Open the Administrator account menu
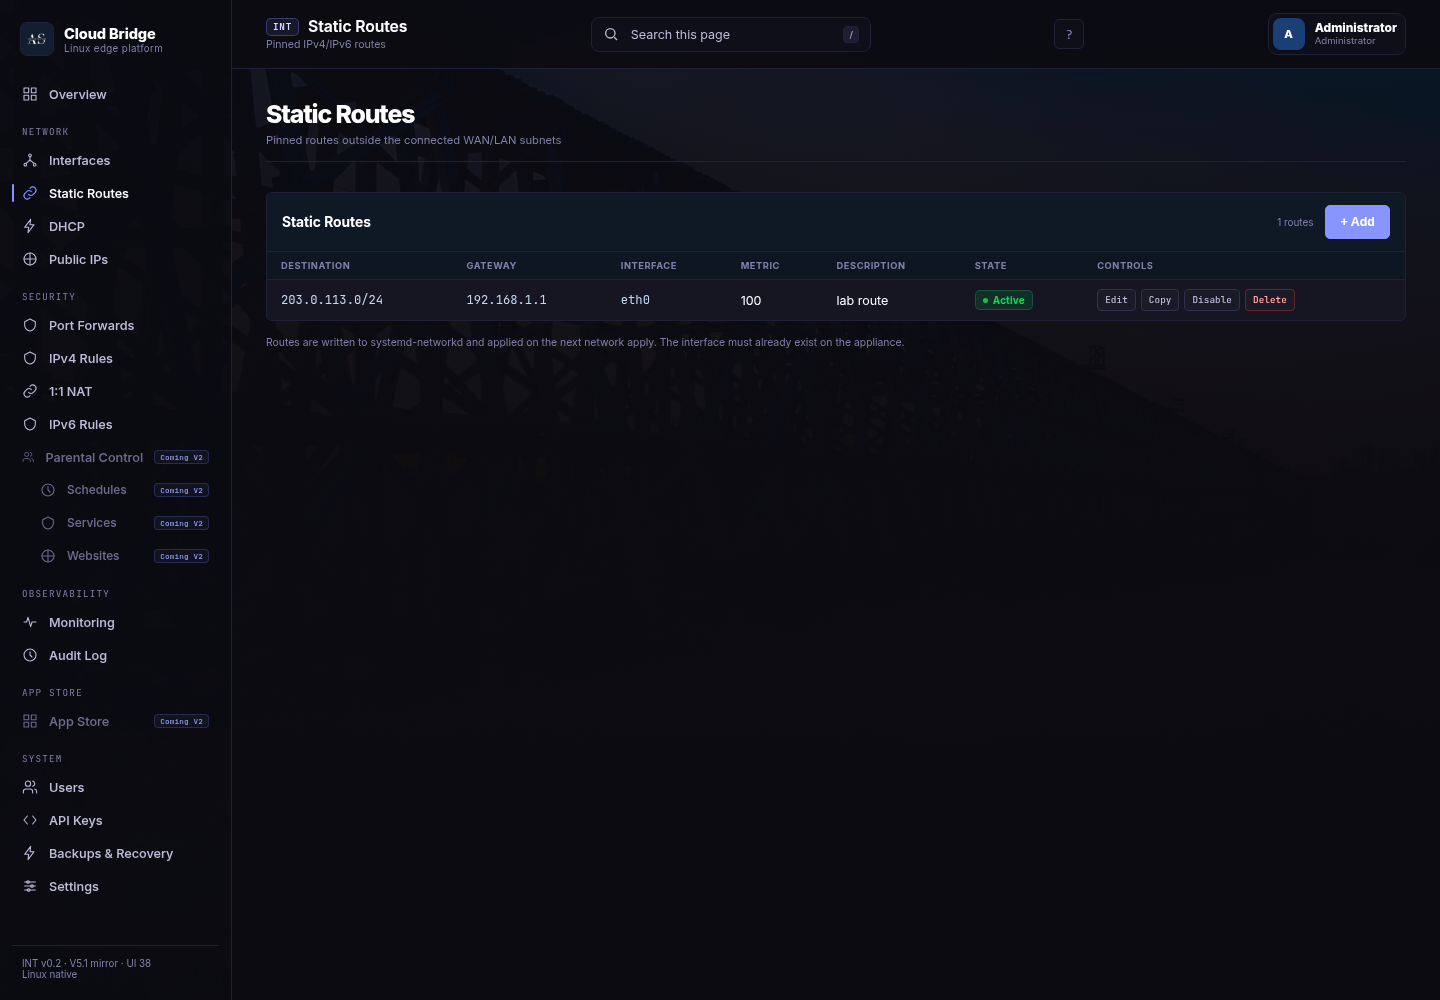1440x1000 pixels. click(x=1337, y=34)
